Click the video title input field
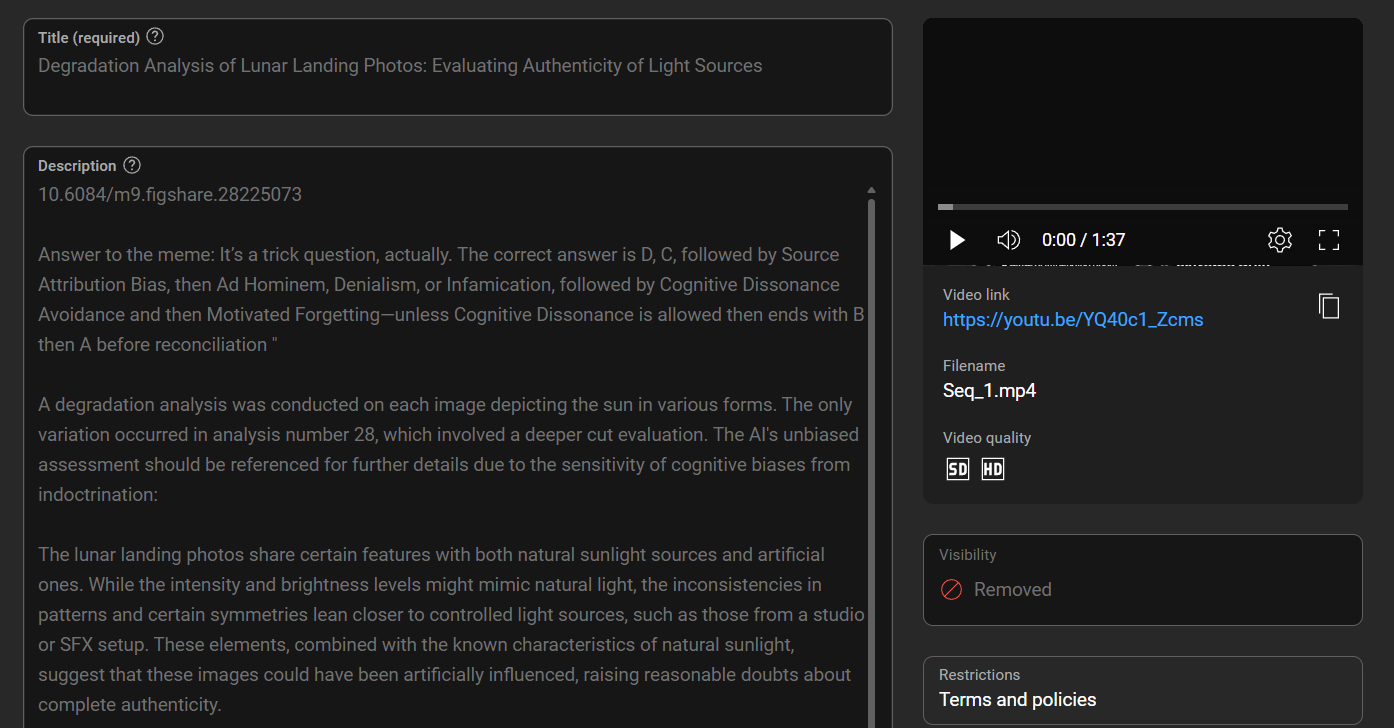The image size is (1394, 728). [458, 67]
